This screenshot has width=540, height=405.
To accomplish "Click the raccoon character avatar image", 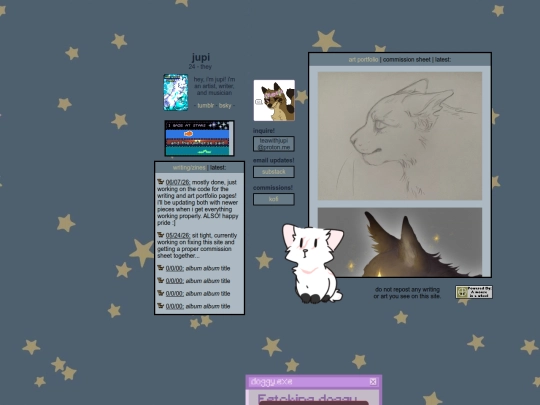I will [x=274, y=100].
